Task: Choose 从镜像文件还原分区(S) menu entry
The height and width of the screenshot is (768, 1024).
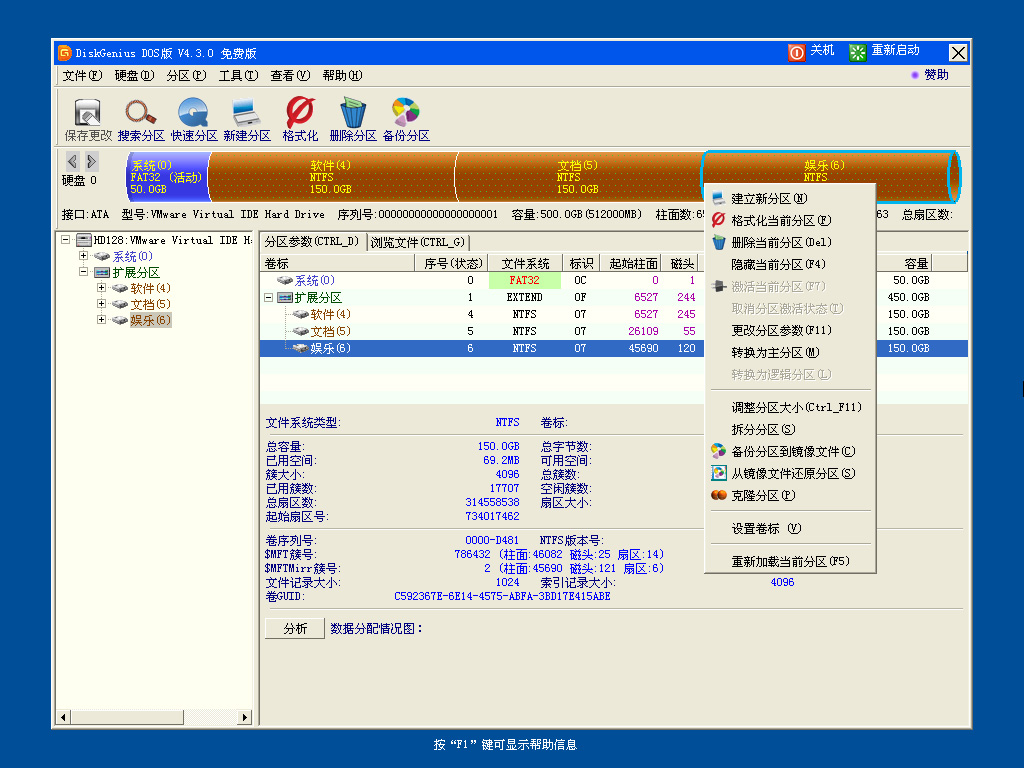Action: point(790,473)
